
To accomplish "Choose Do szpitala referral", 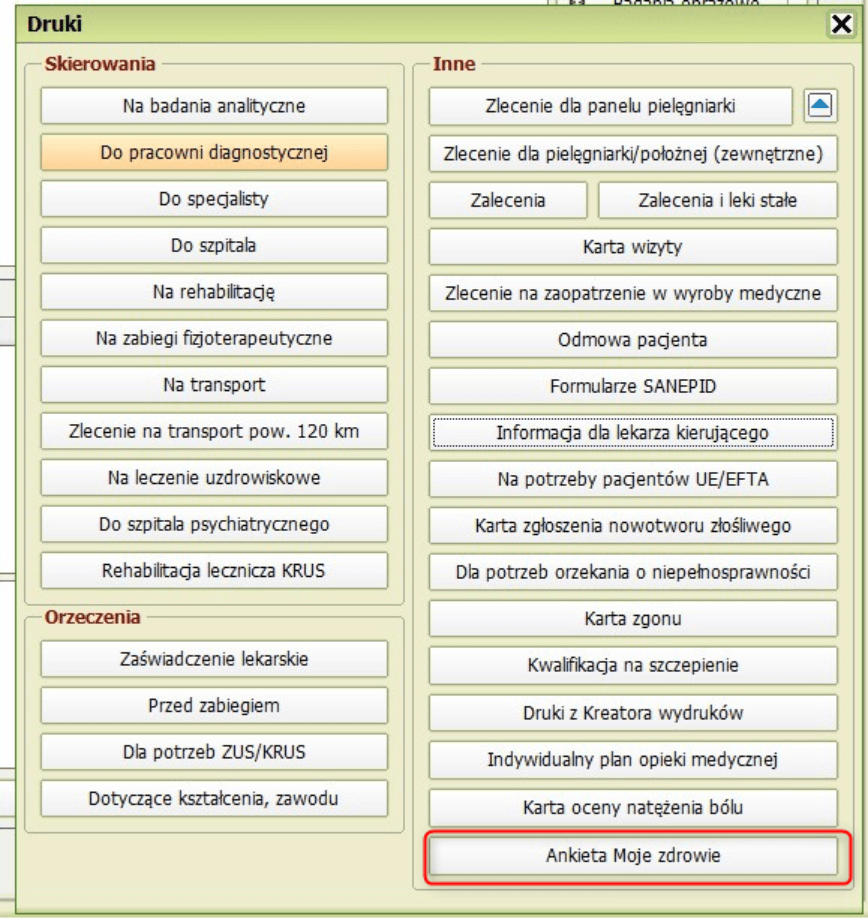I will coord(214,245).
